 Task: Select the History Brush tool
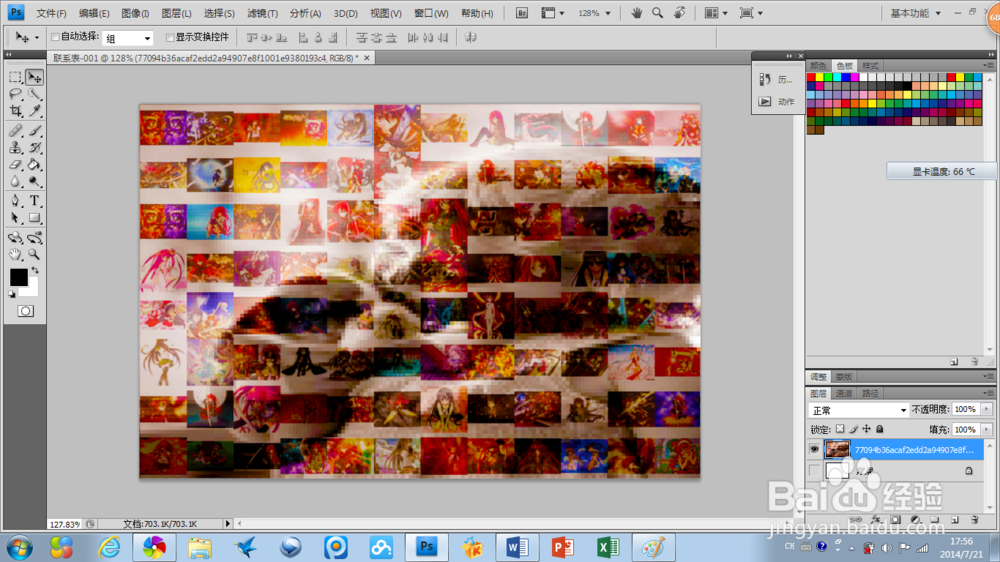tap(34, 148)
